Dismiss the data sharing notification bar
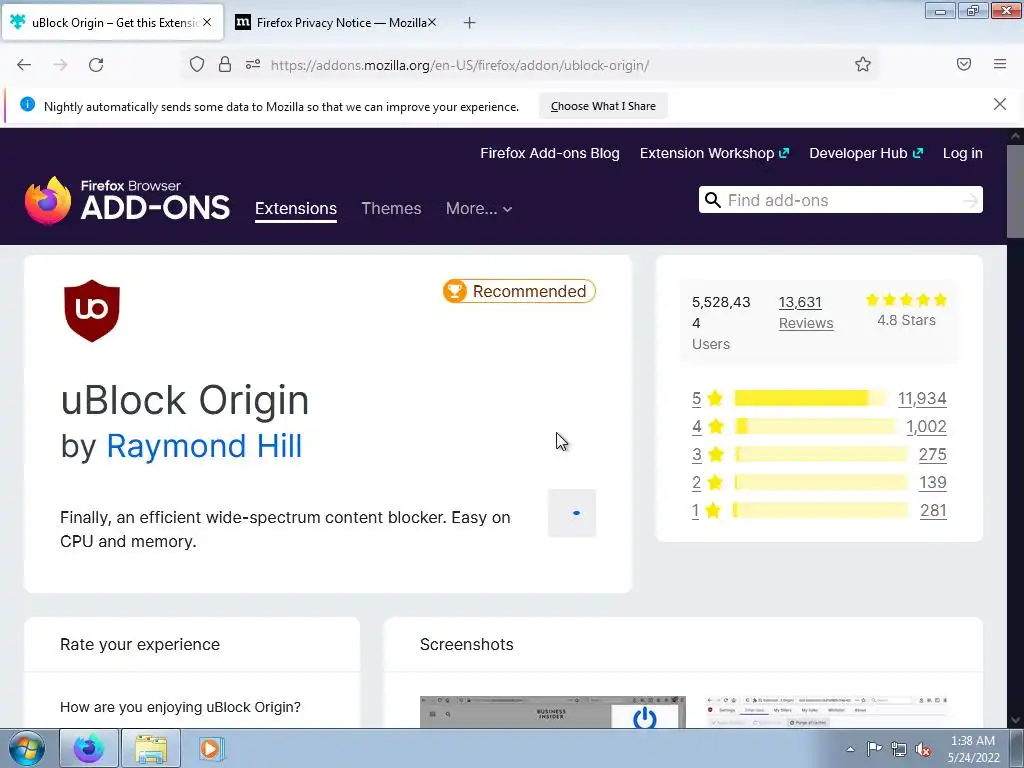This screenshot has width=1024, height=768. (x=1000, y=104)
